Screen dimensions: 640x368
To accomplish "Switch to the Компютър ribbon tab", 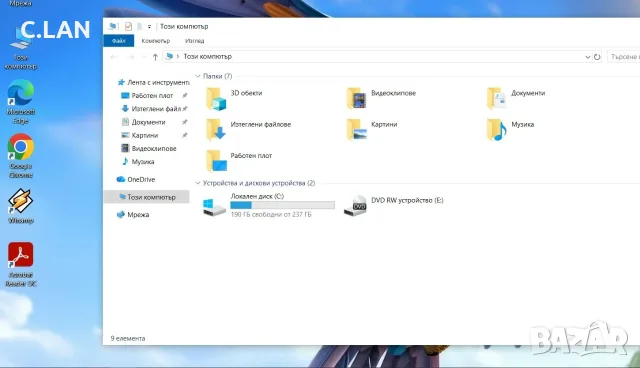I will (156, 41).
